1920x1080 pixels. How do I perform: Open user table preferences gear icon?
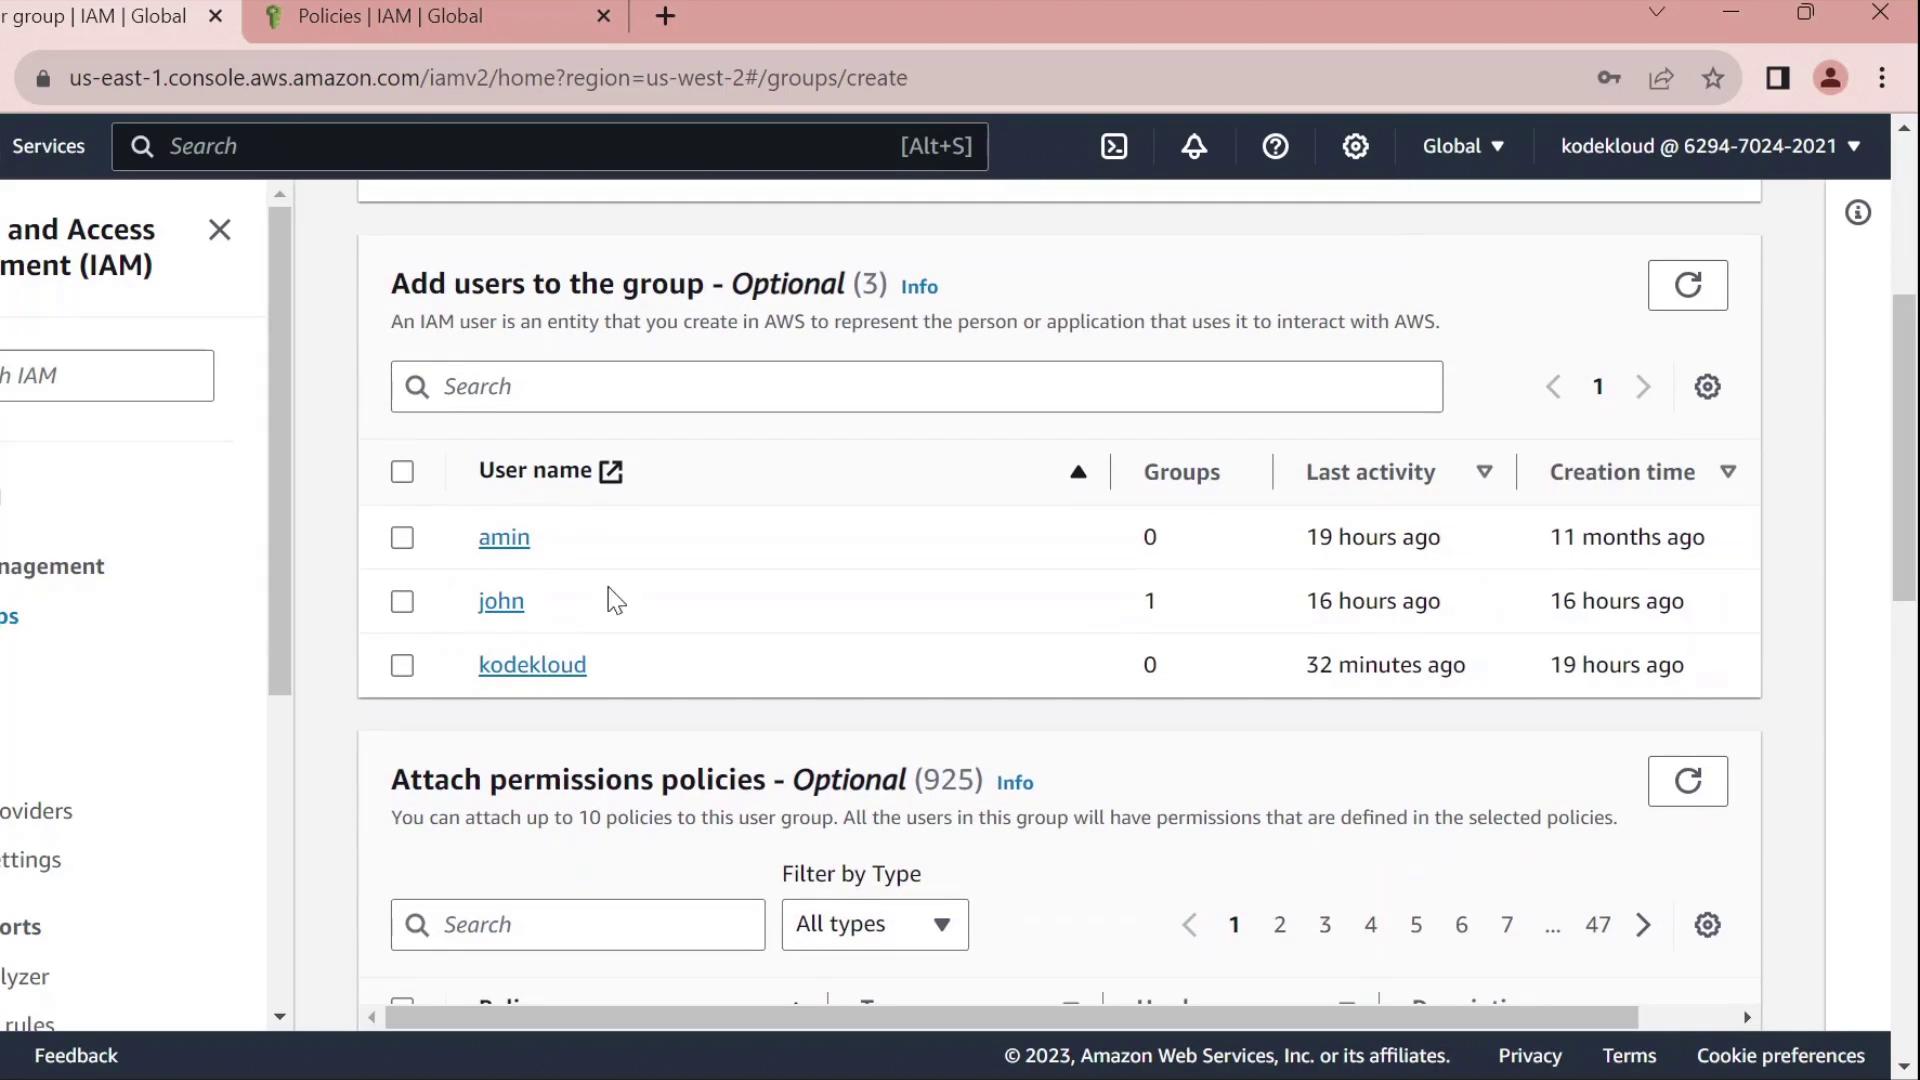pos(1707,387)
